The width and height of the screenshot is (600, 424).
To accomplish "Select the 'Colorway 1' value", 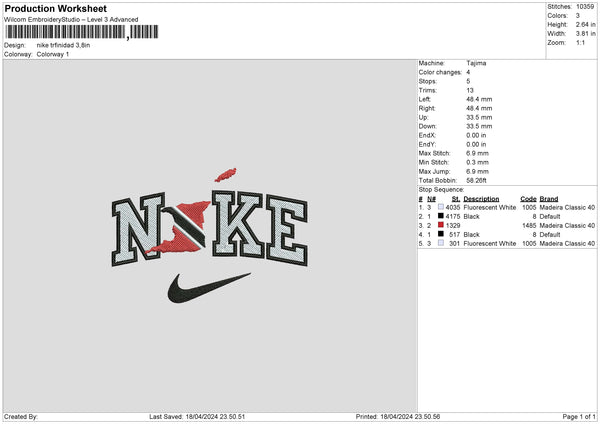I will coord(53,54).
